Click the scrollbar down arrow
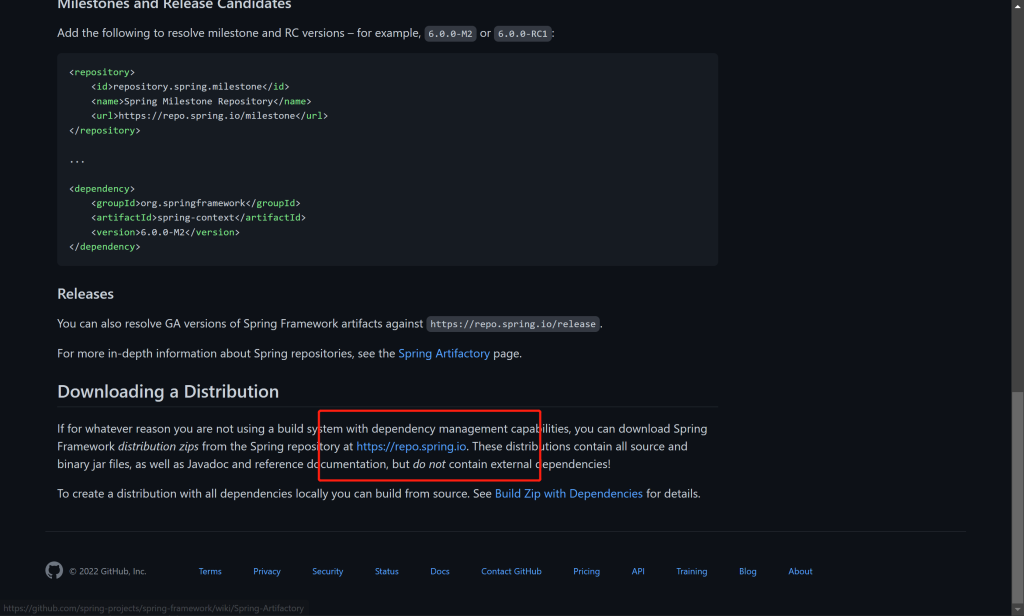Screen dimensions: 1024x616 tap(1017, 609)
